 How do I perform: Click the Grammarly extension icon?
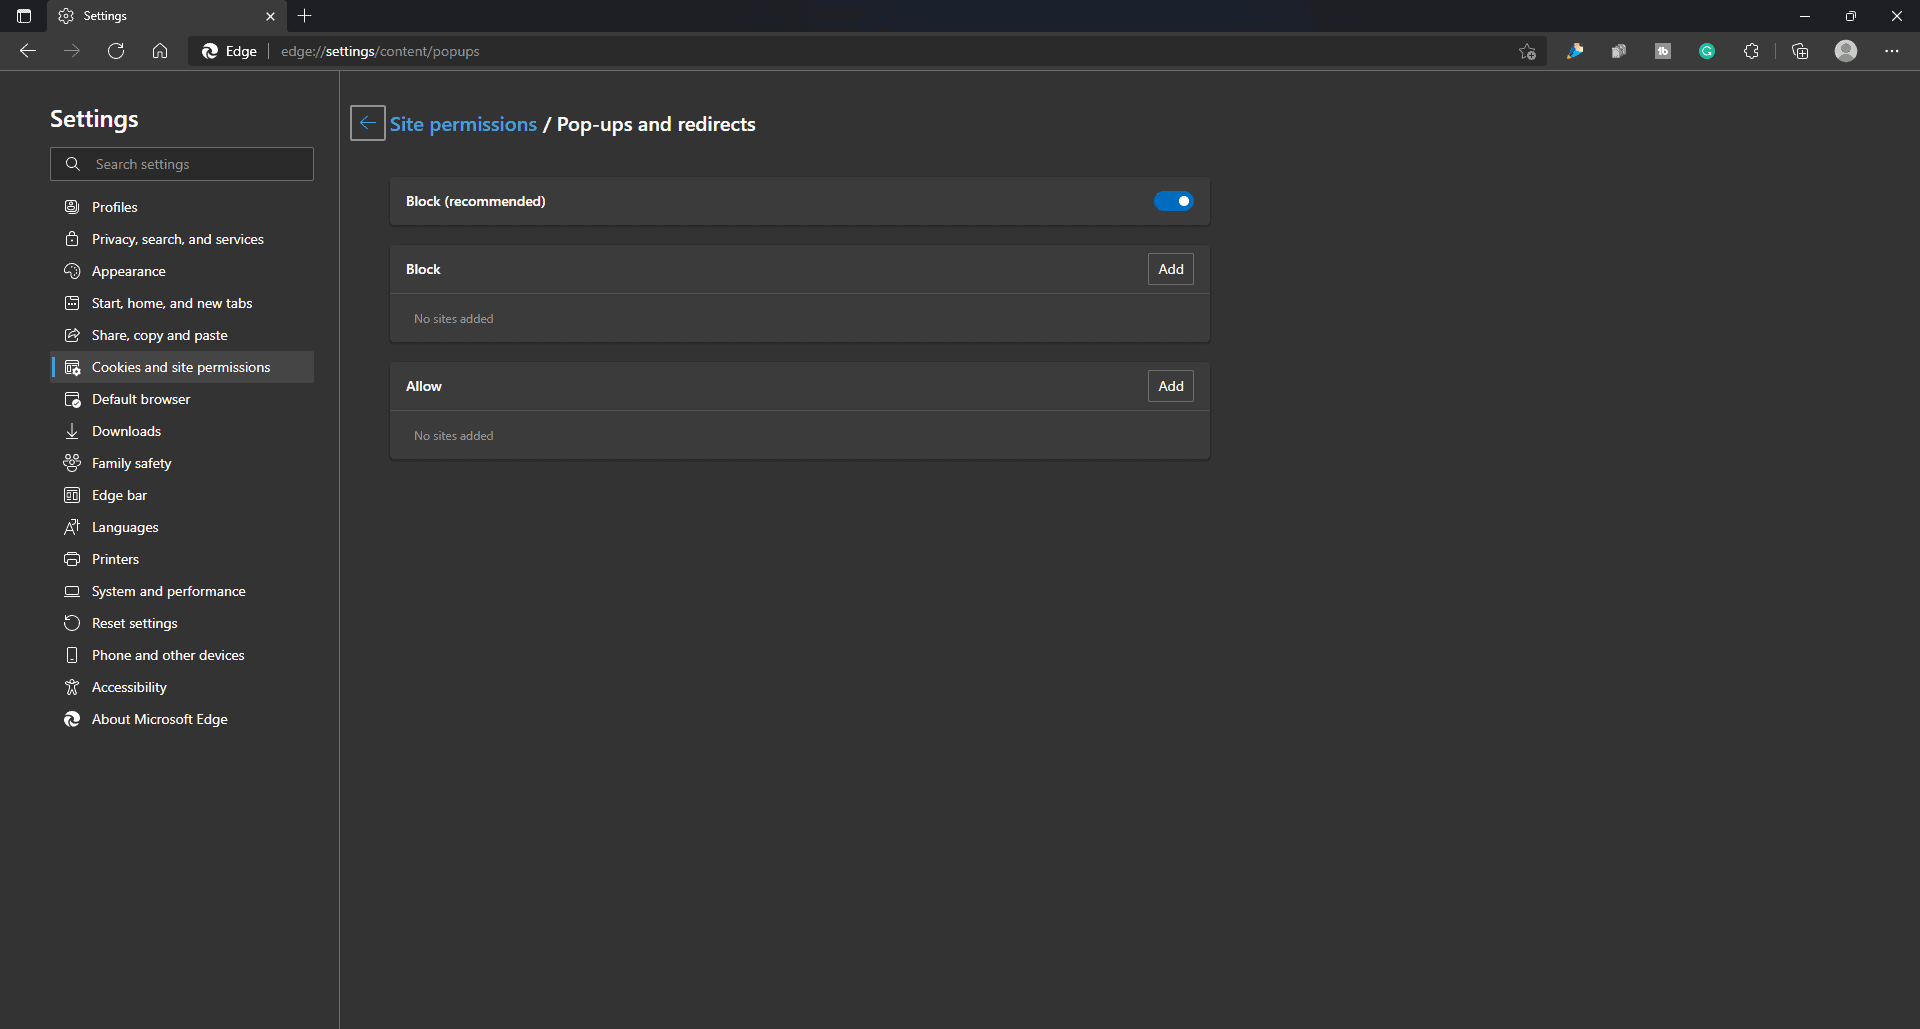[1707, 51]
